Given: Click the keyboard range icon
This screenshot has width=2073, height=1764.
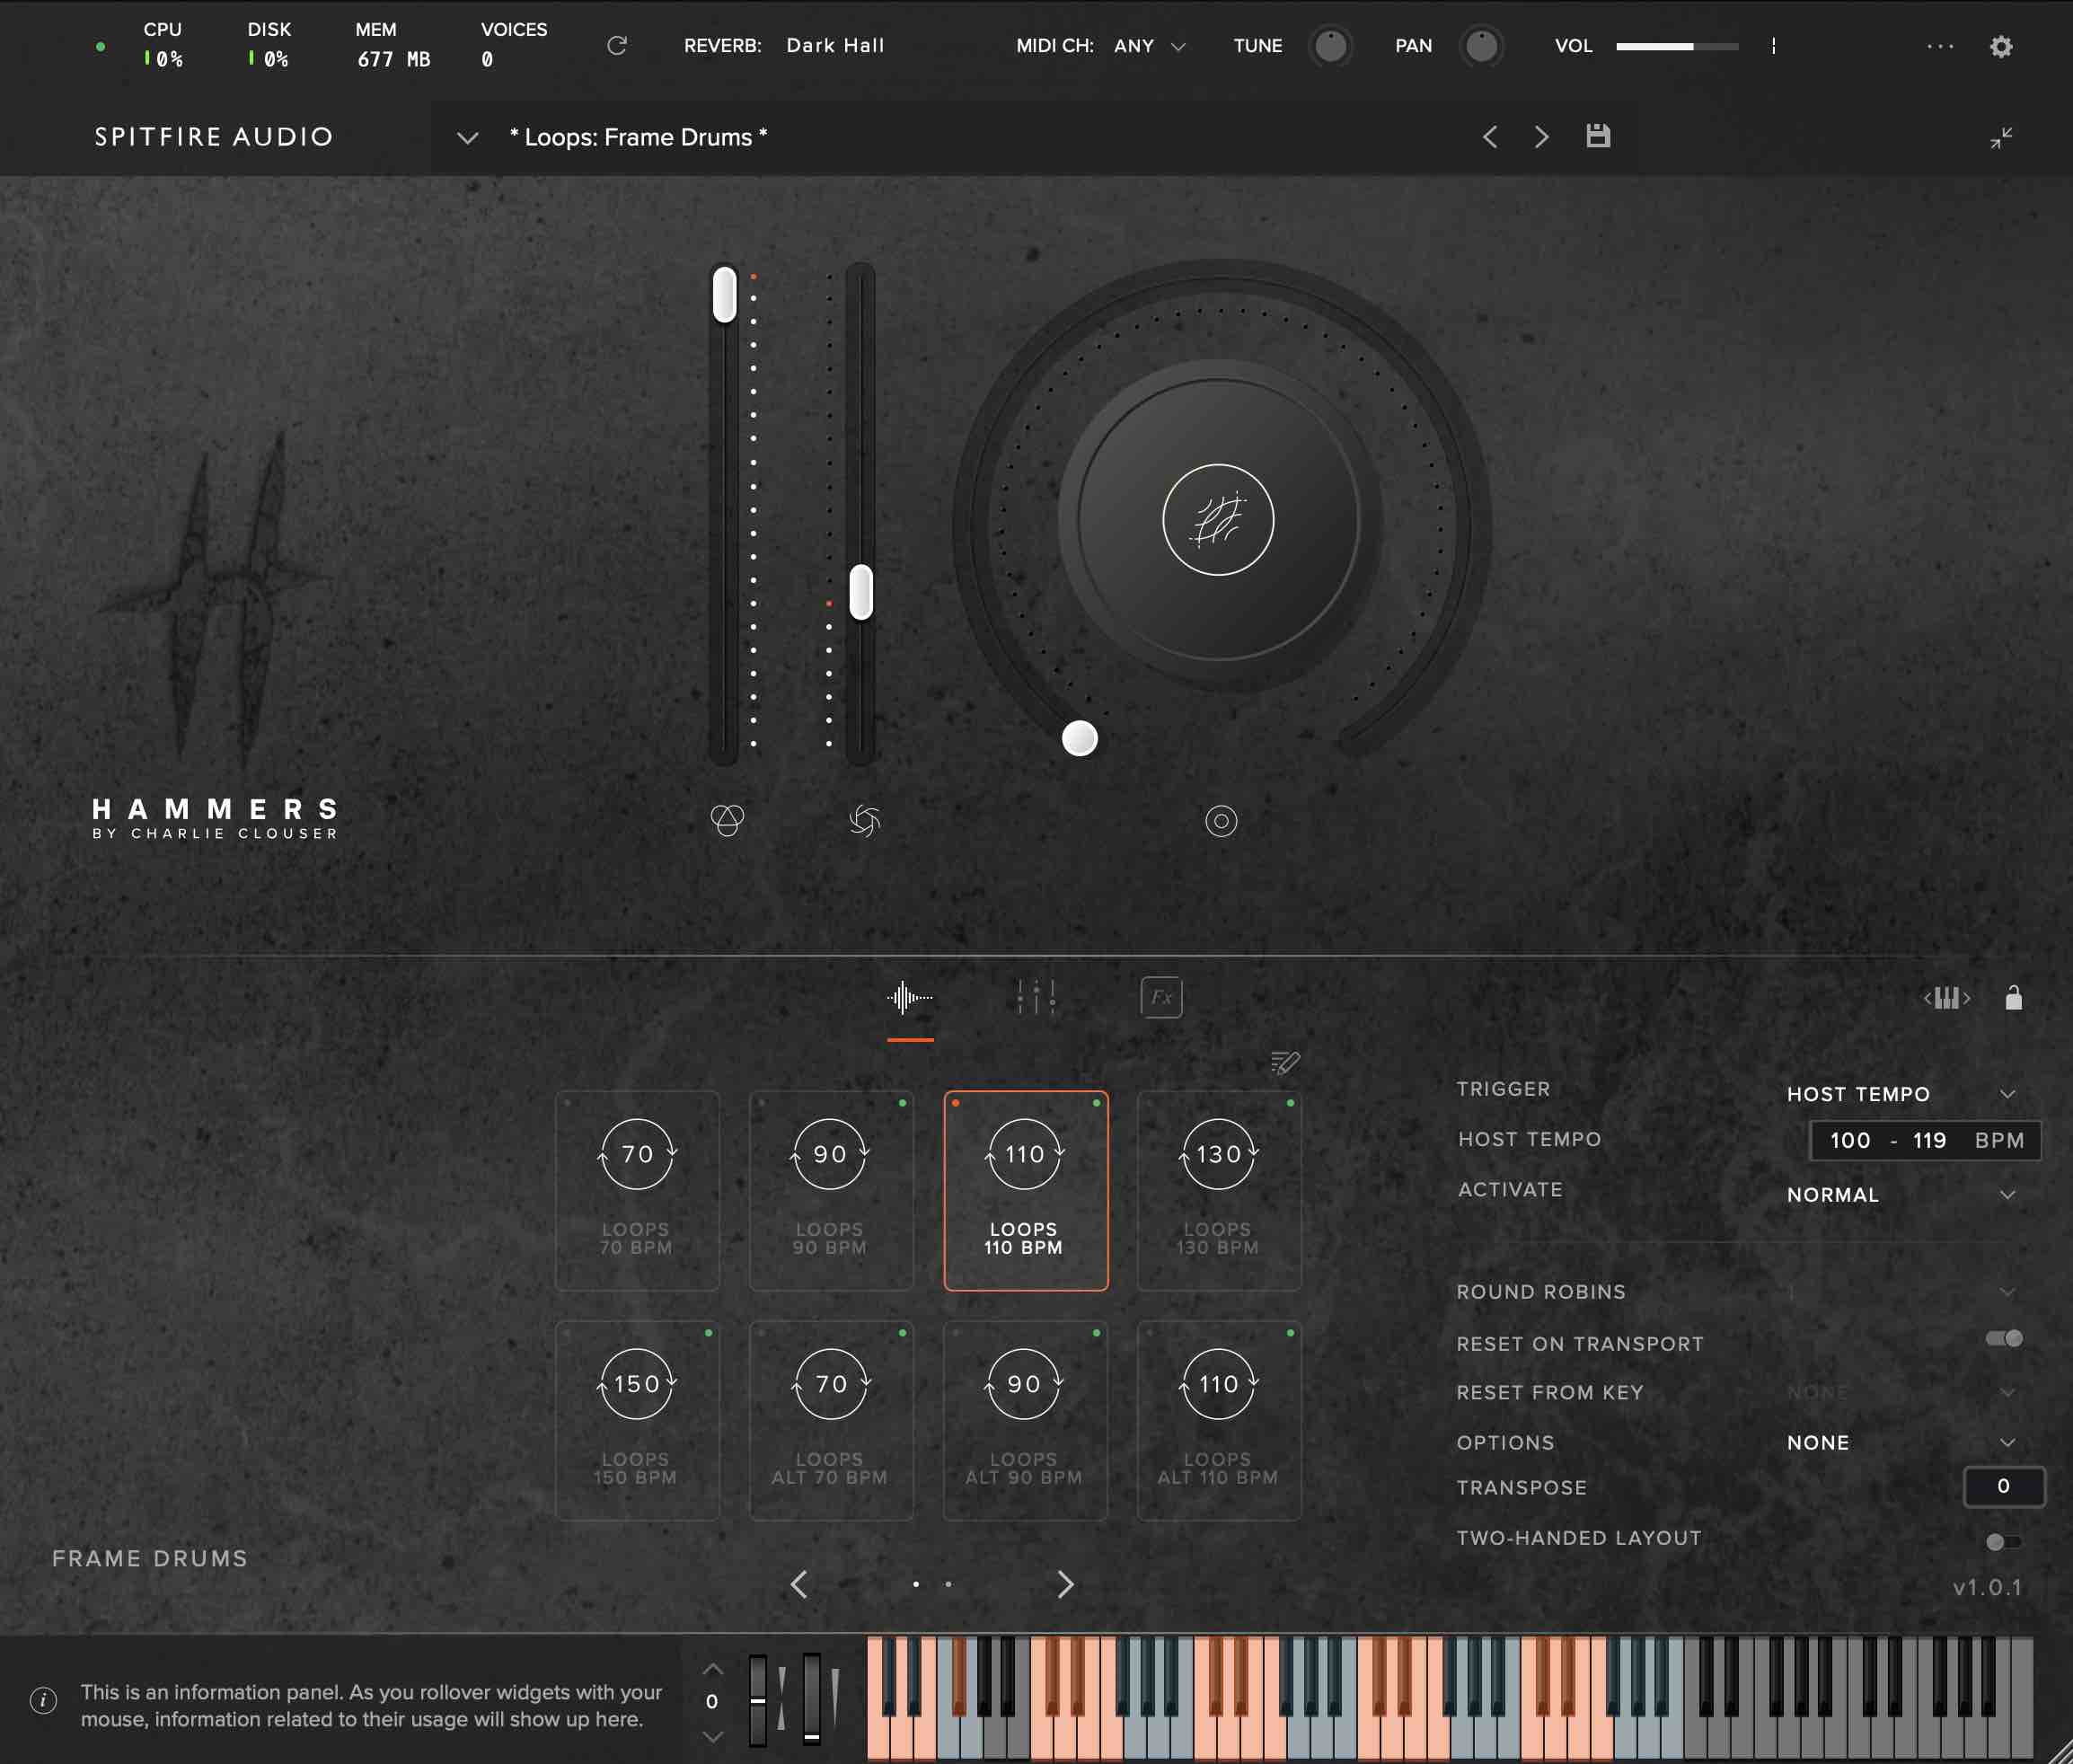Looking at the screenshot, I should tap(1946, 997).
